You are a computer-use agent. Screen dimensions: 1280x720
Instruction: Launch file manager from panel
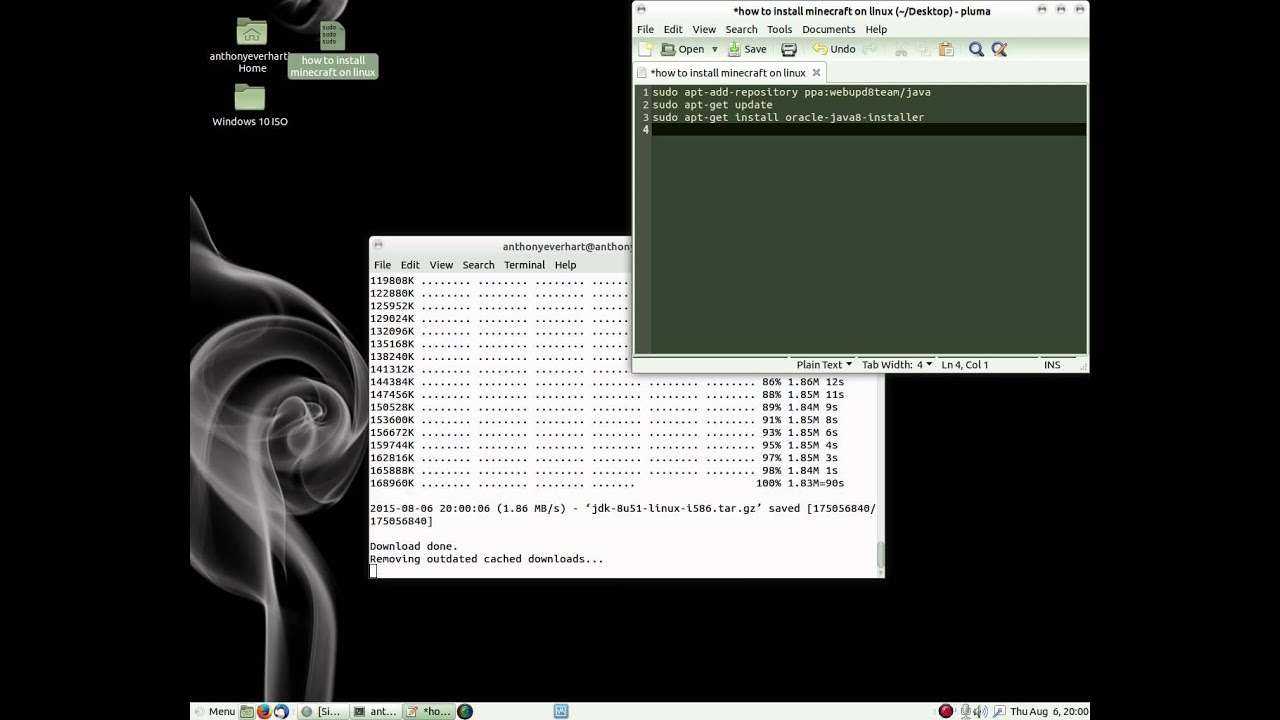click(247, 712)
